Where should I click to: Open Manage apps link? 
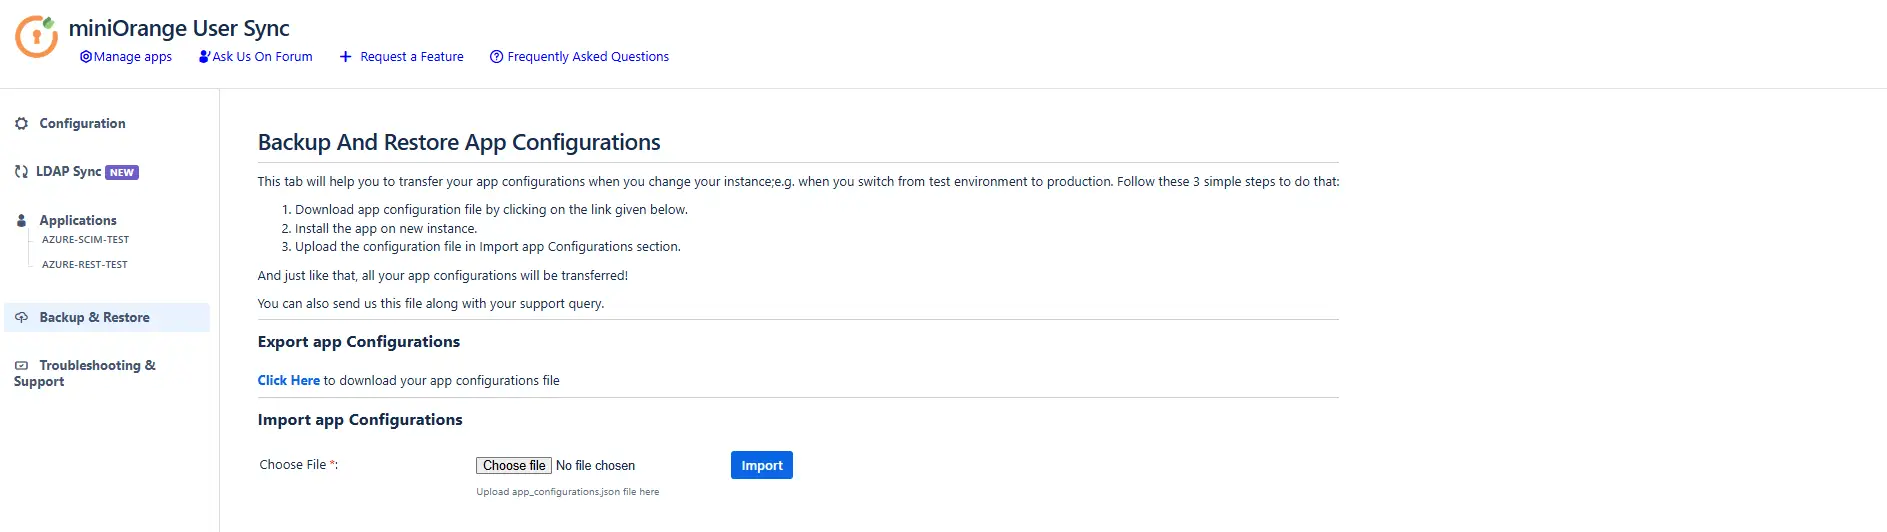[x=133, y=57]
